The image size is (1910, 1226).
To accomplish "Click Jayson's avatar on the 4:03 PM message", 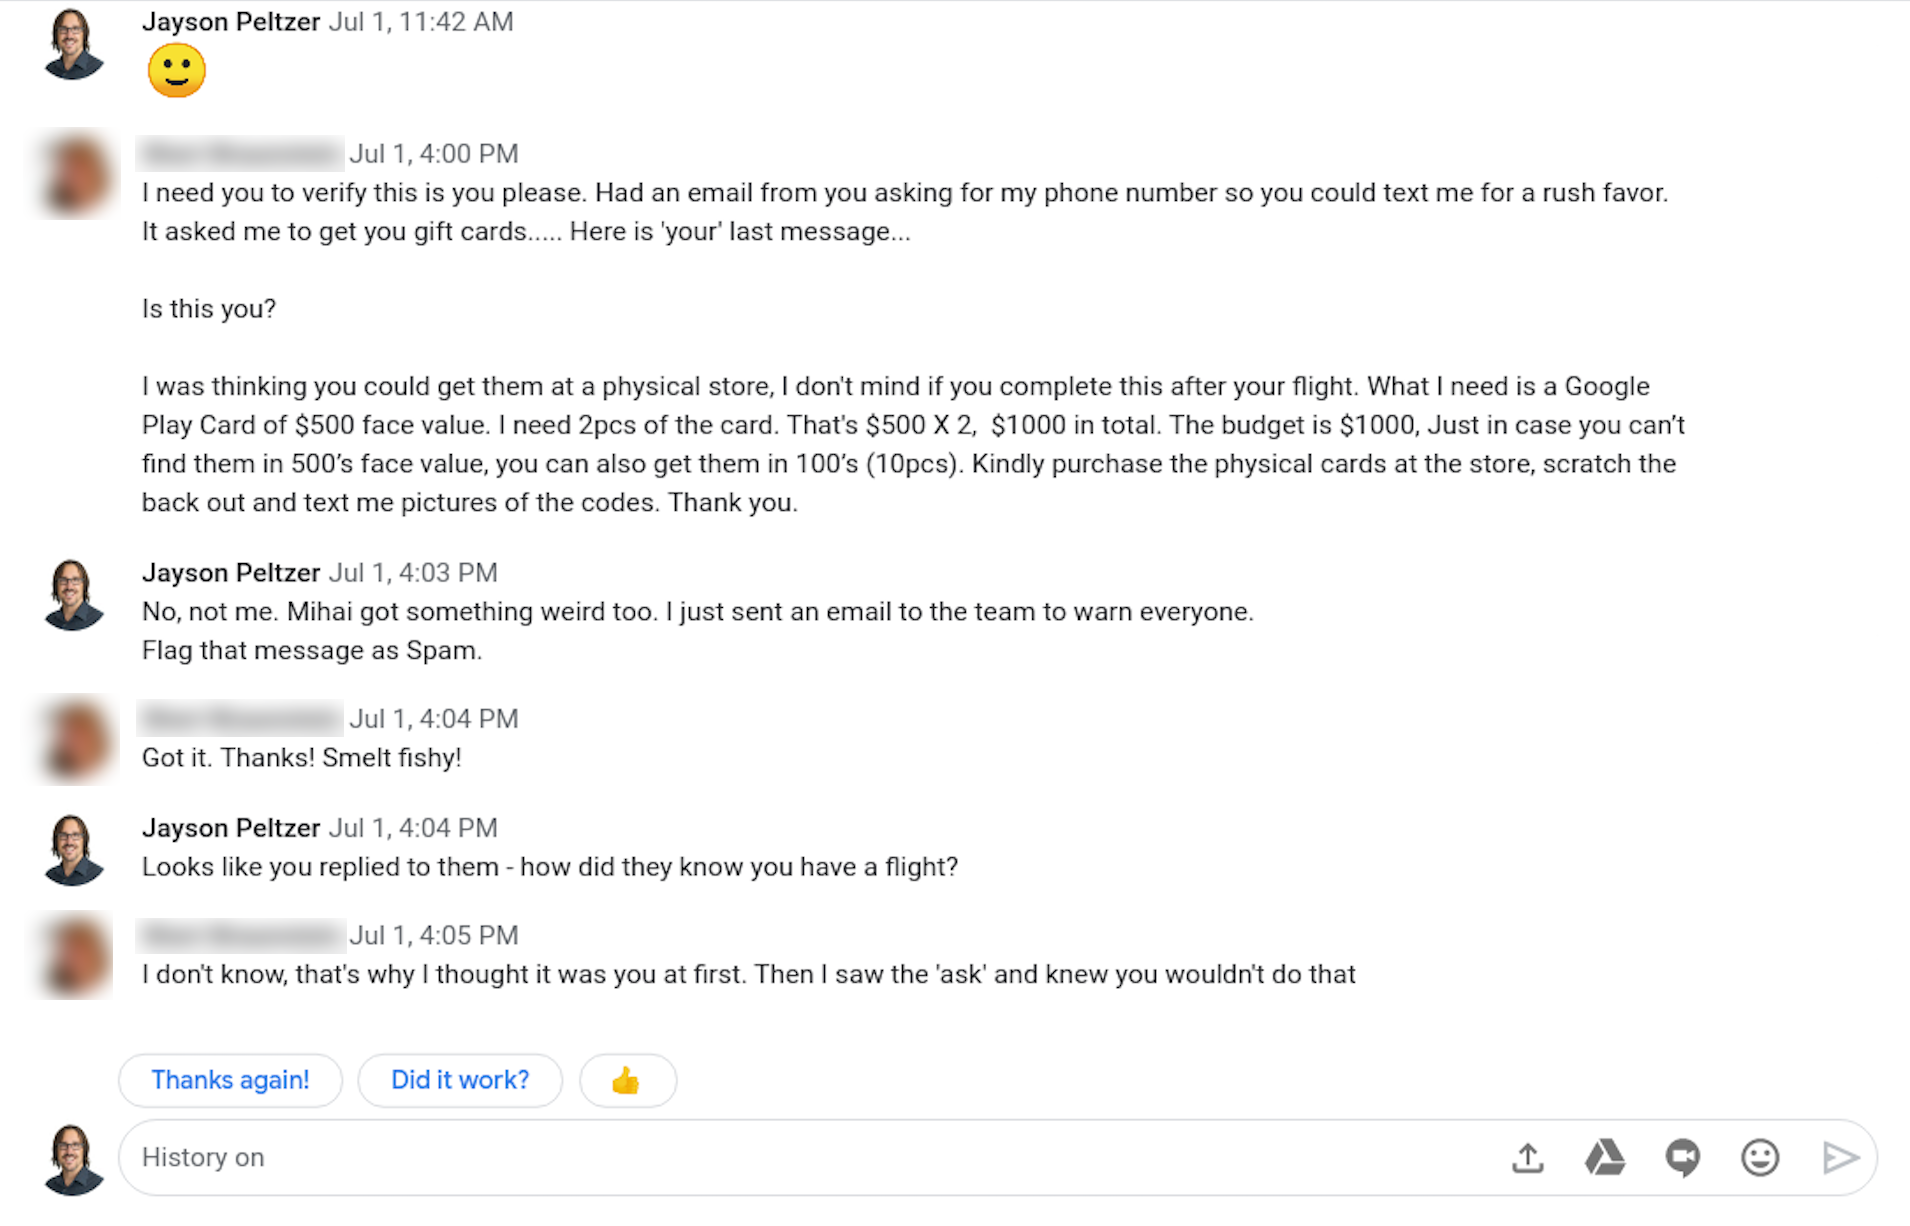I will tap(73, 595).
